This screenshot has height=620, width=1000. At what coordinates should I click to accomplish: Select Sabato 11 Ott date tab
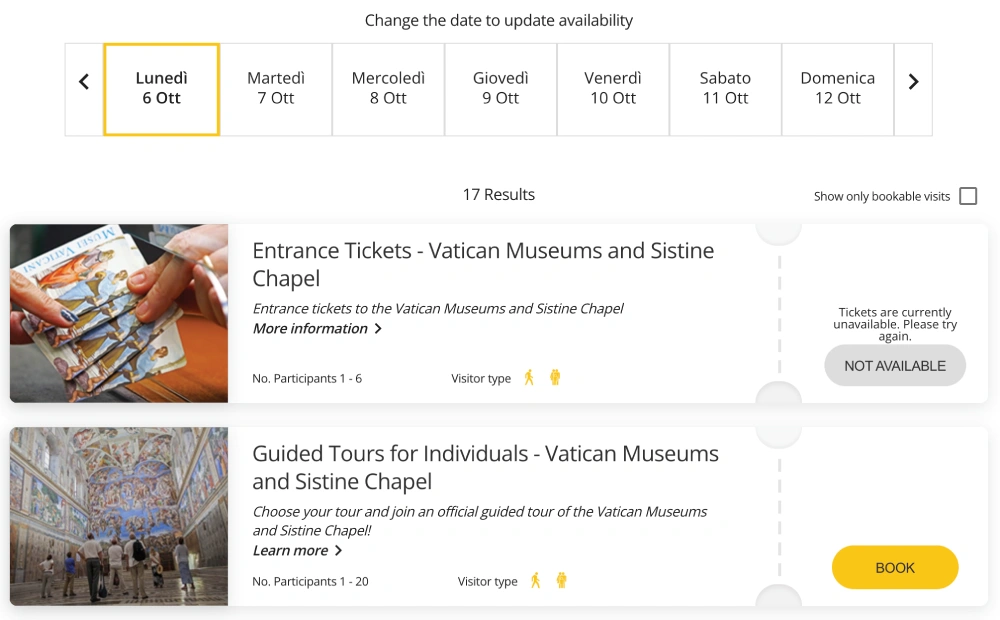pyautogui.click(x=725, y=89)
